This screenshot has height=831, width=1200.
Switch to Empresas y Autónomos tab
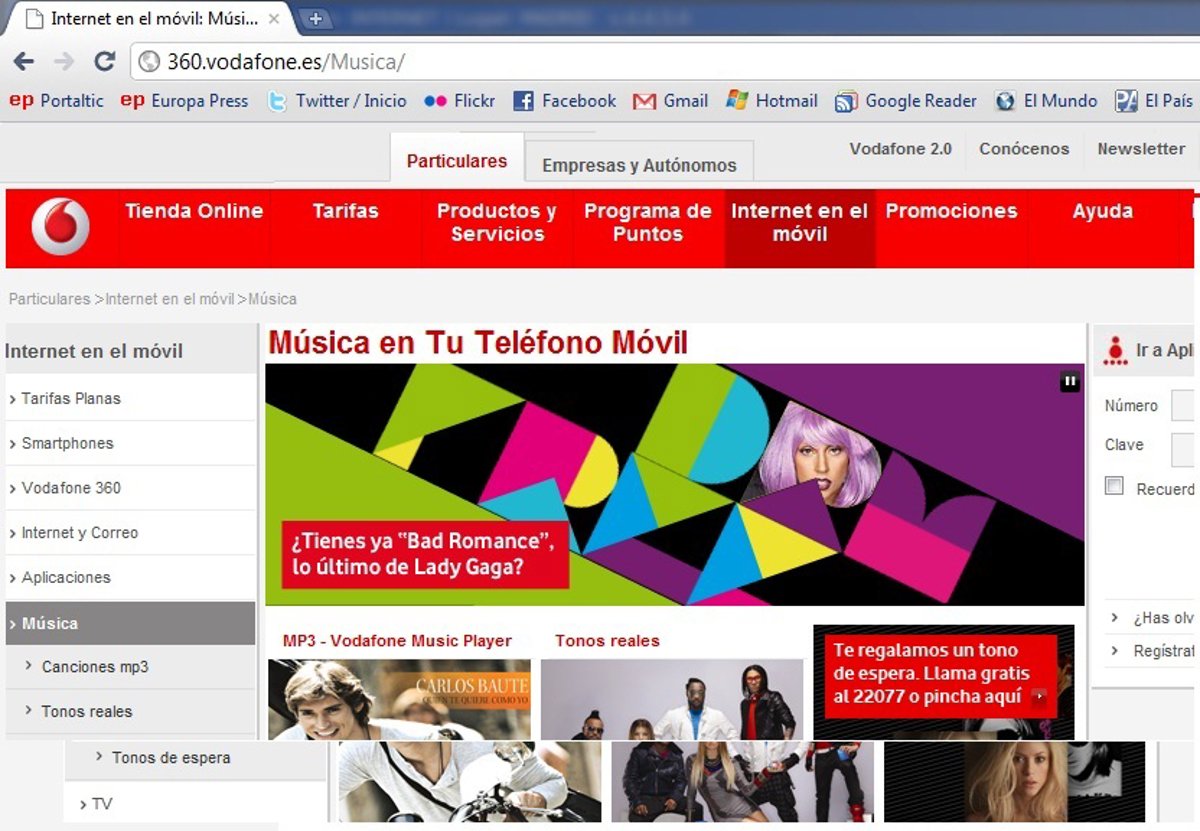point(639,165)
